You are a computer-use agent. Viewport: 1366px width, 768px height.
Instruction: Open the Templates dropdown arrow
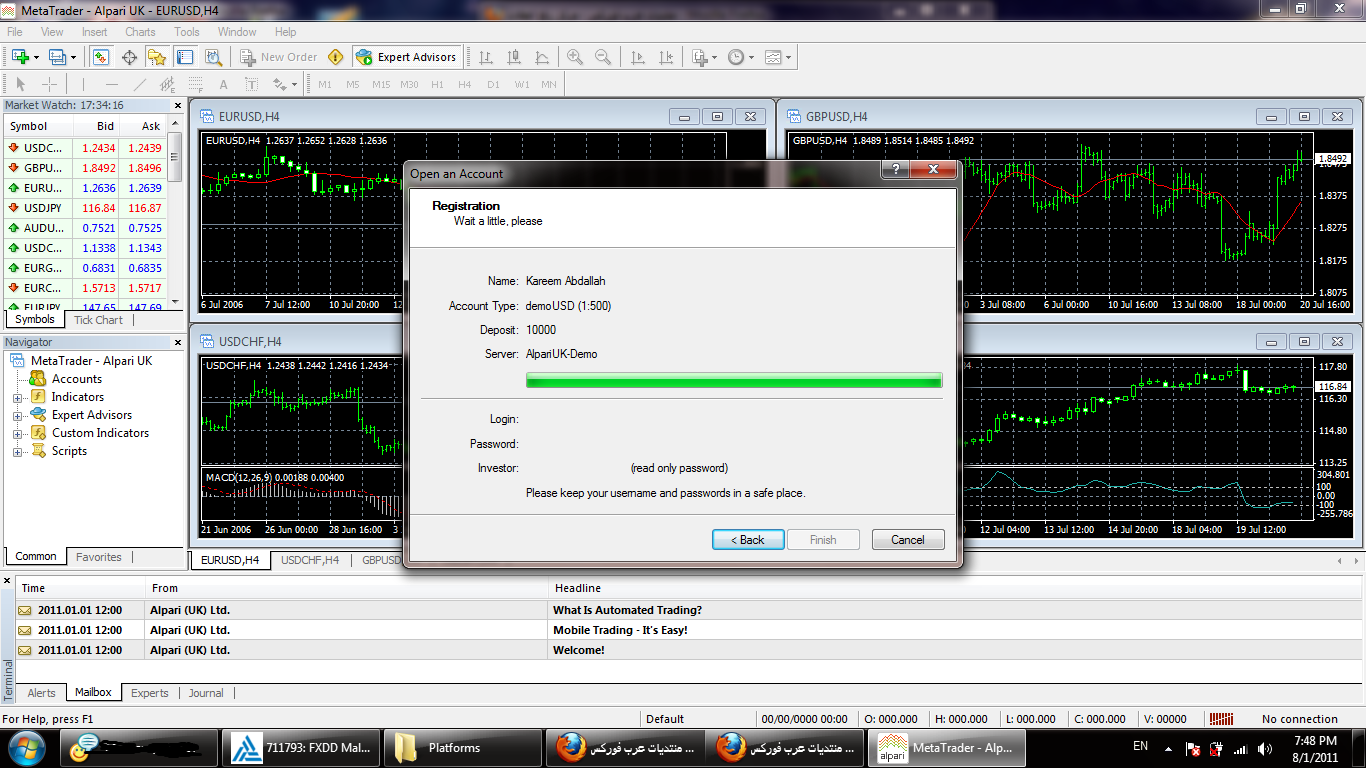click(789, 57)
